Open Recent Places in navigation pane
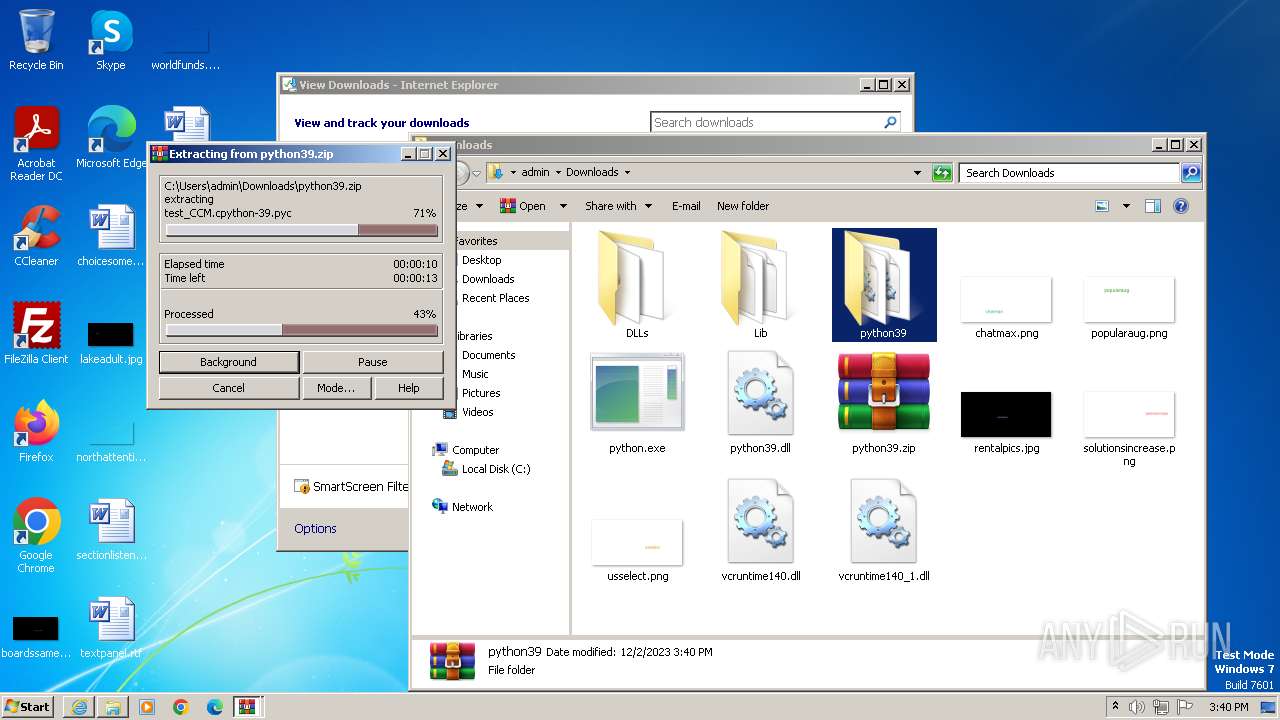The height and width of the screenshot is (720, 1280). point(496,298)
